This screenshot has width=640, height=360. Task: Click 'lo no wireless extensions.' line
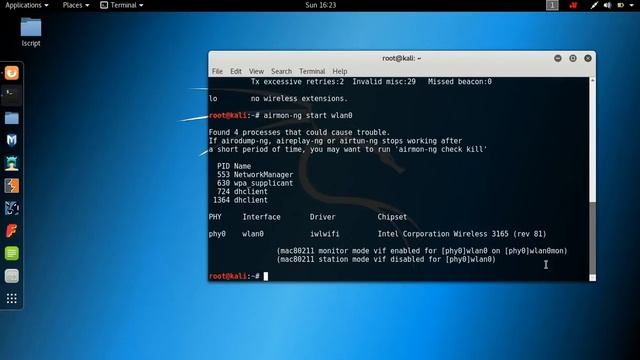point(278,99)
